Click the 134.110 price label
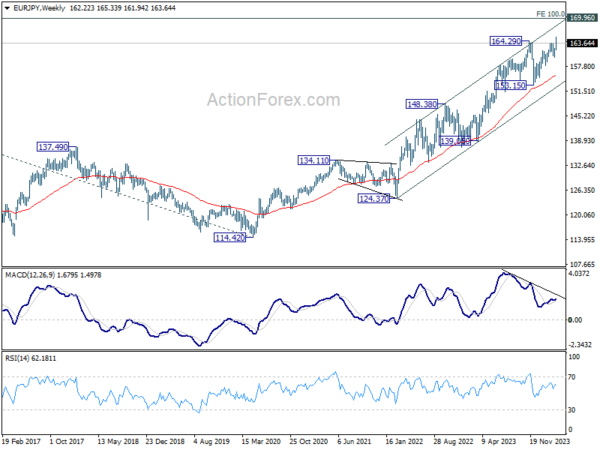Image resolution: width=600 pixels, height=450 pixels. pyautogui.click(x=314, y=161)
